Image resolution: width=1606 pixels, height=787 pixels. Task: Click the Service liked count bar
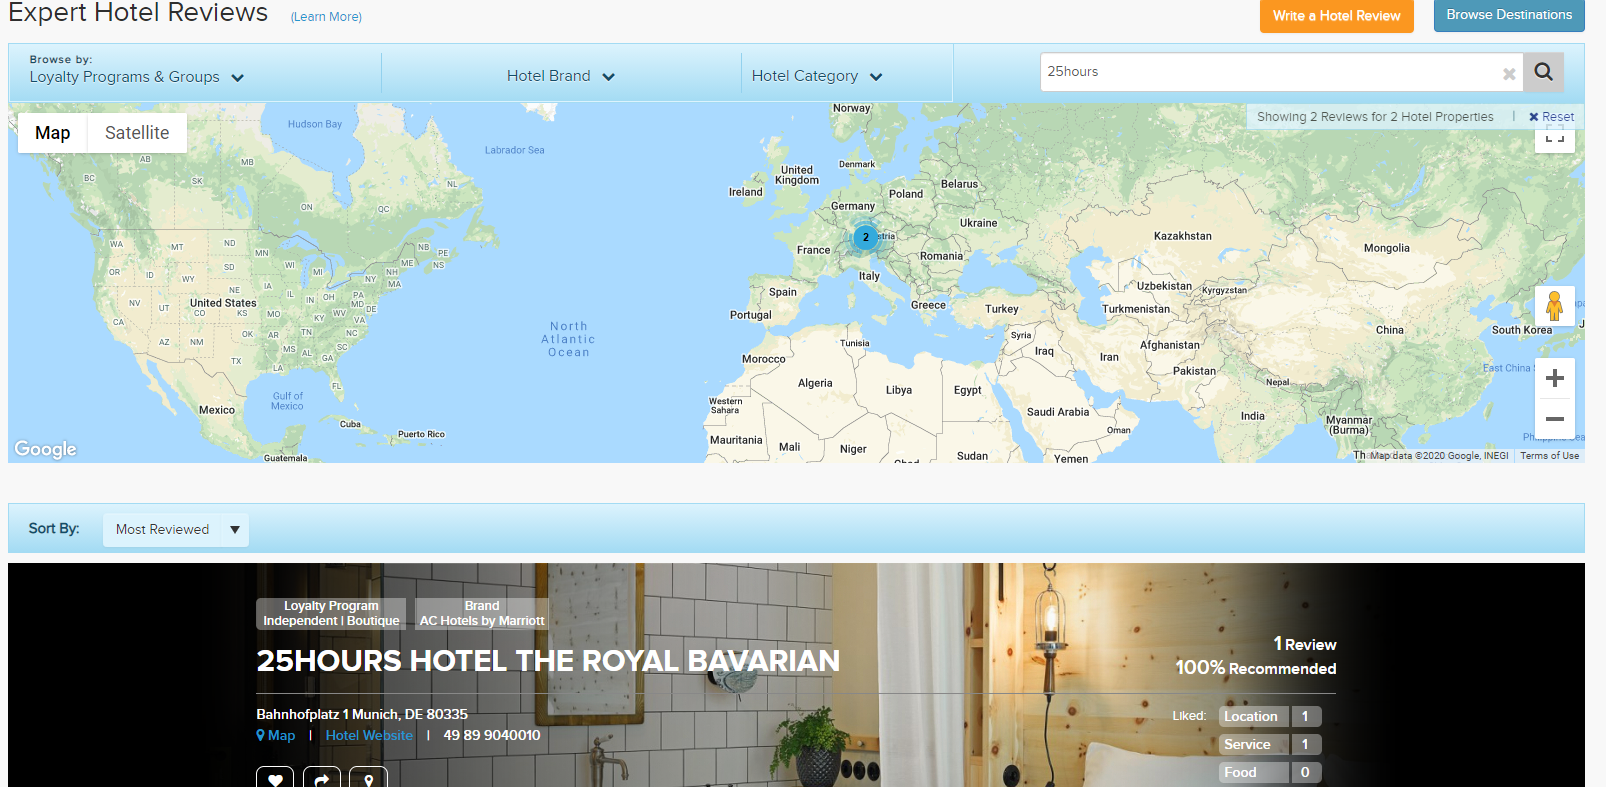coord(1271,744)
